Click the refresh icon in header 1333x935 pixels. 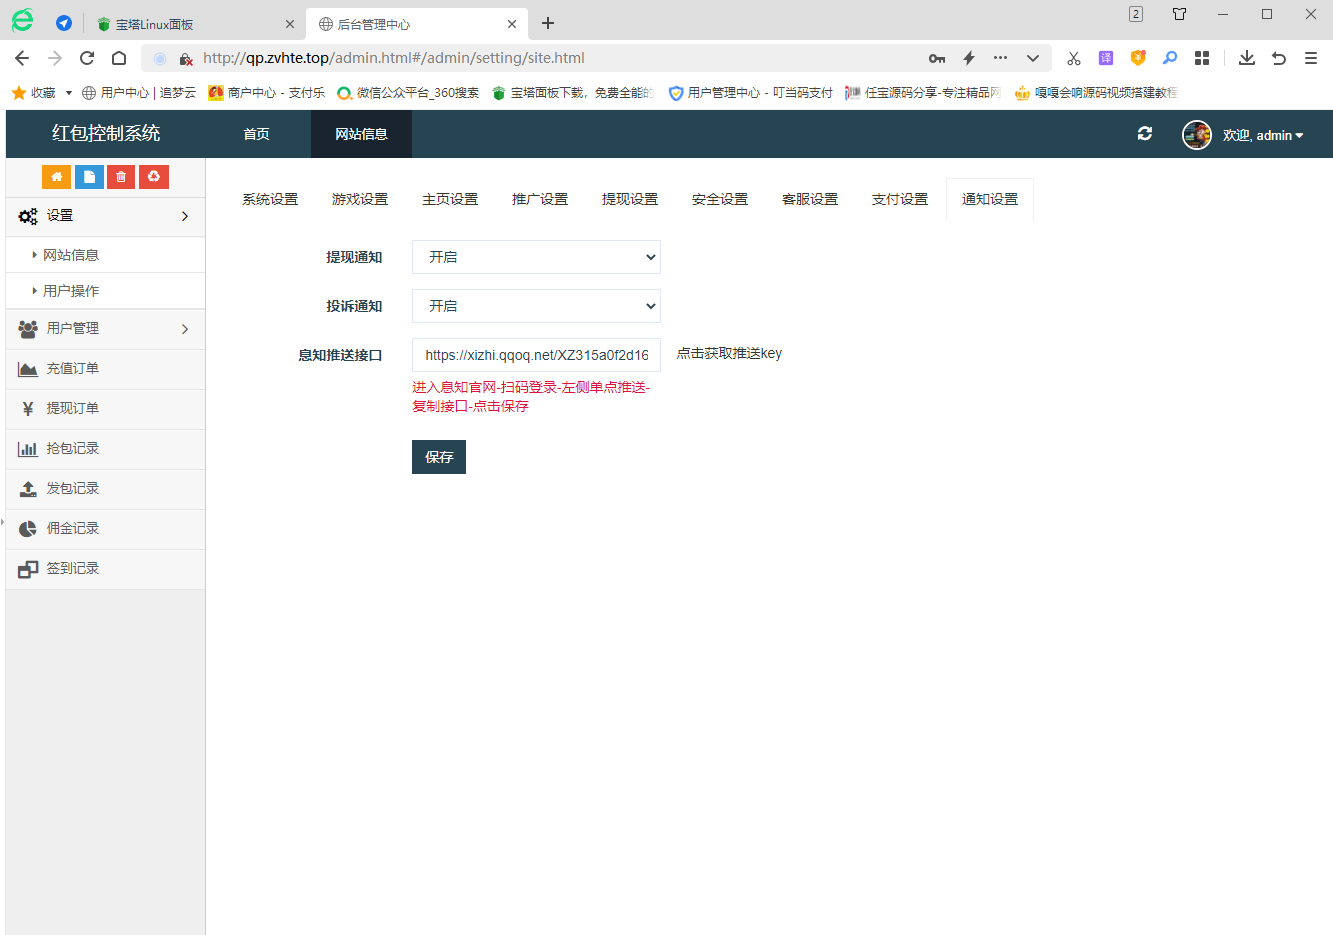point(1145,134)
